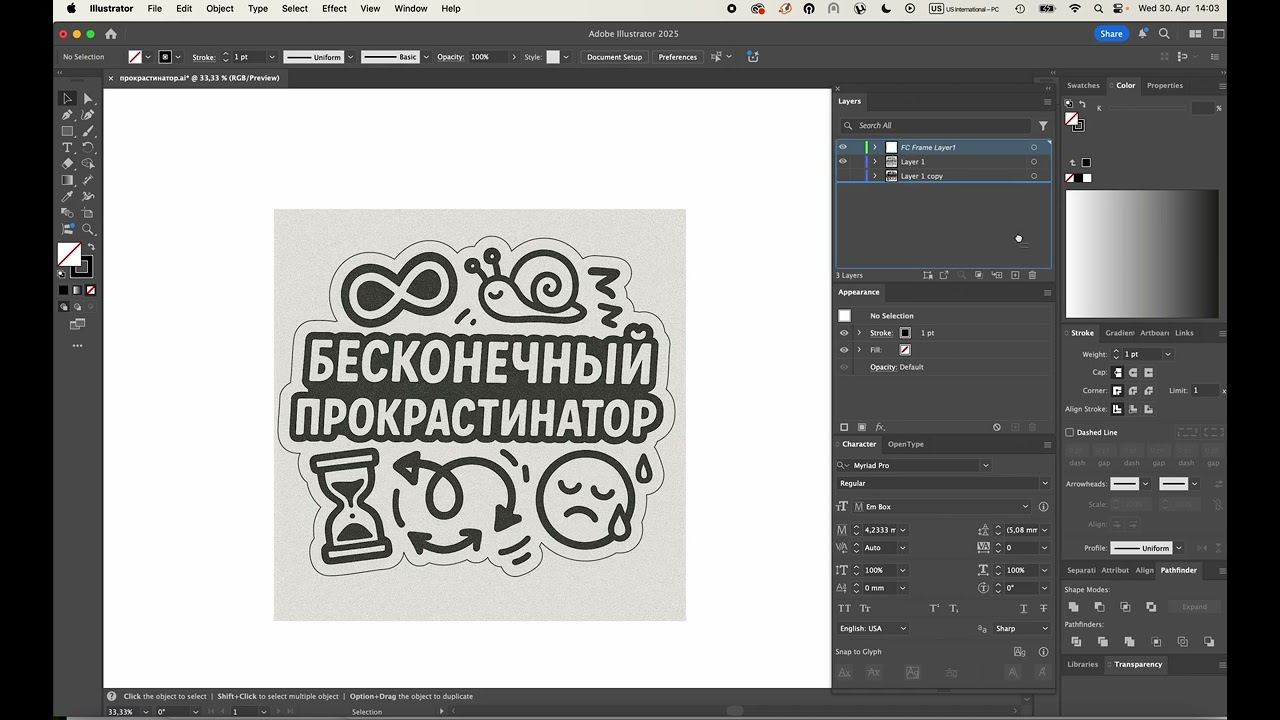Select the Pen tool

click(x=67, y=115)
